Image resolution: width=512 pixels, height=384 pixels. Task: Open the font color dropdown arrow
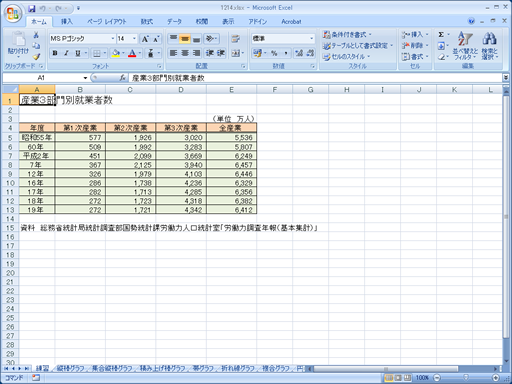[x=140, y=53]
